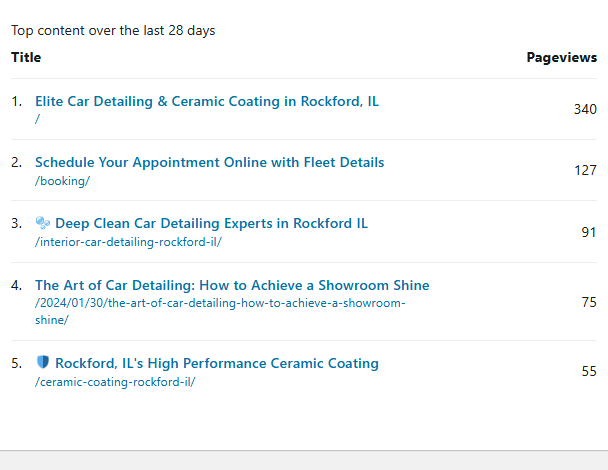This screenshot has width=608, height=470.
Task: Click the /2024/01/30/ article URL path
Action: 220,303
